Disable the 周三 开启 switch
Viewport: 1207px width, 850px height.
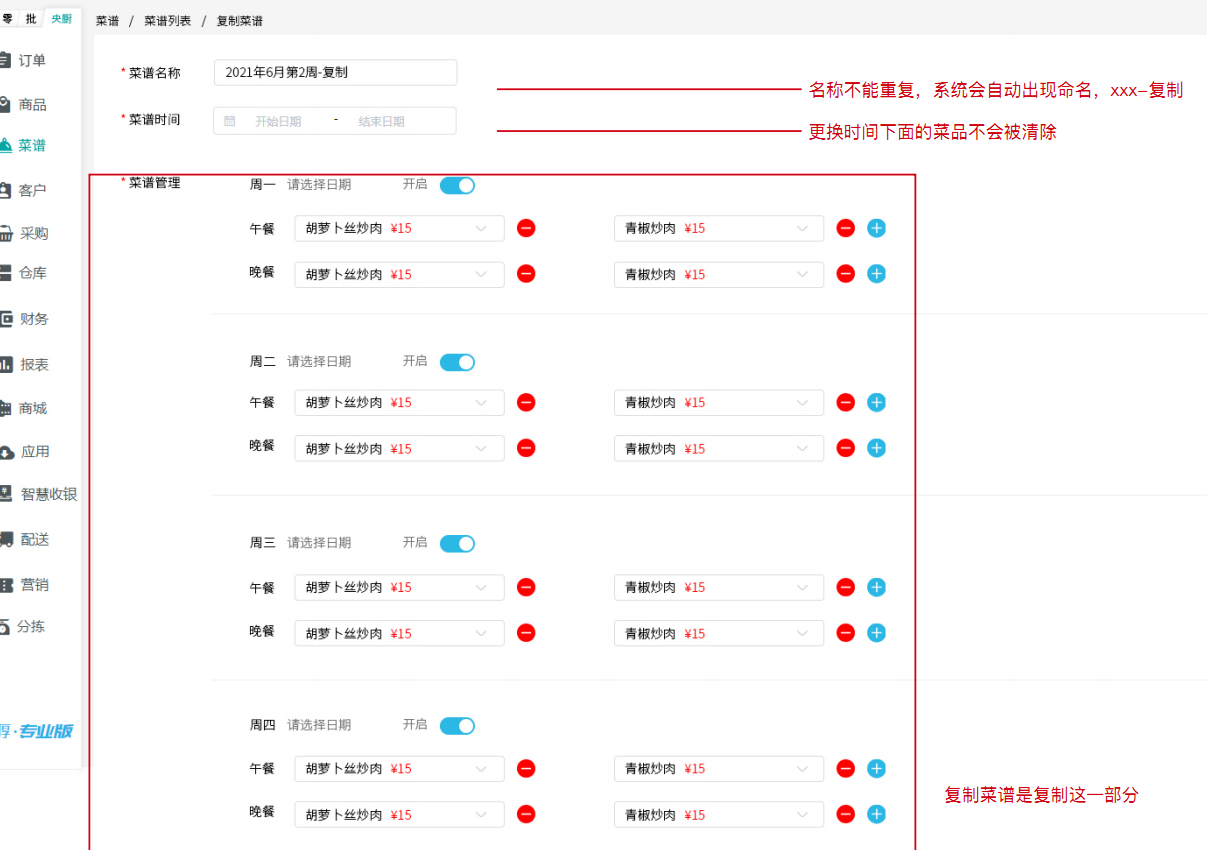point(457,543)
